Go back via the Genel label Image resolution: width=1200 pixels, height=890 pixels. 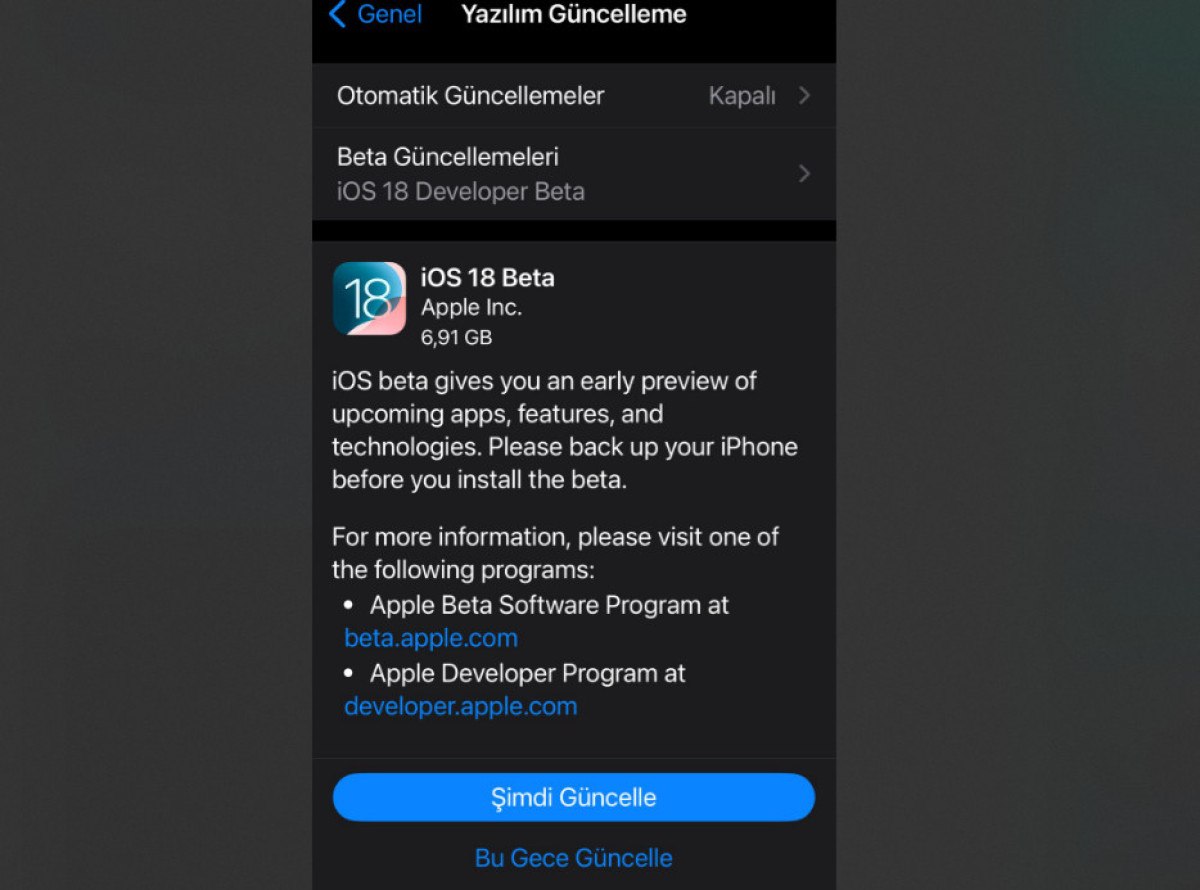(390, 14)
